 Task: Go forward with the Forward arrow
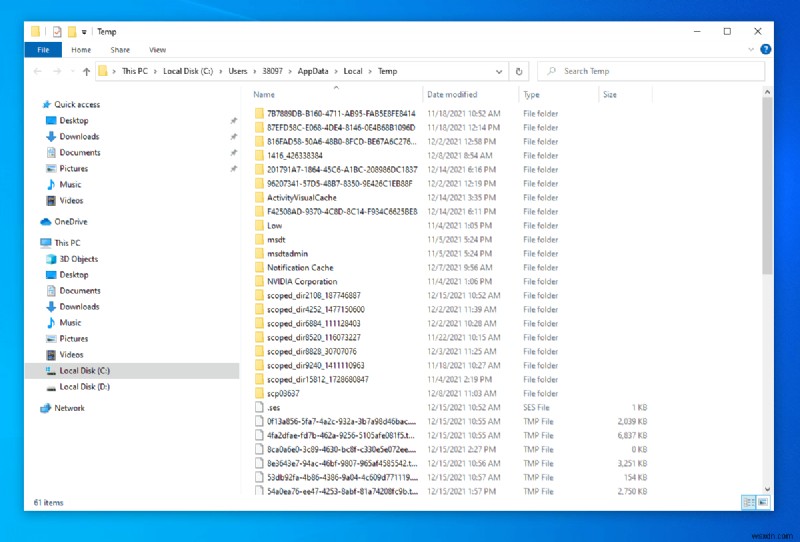[x=57, y=71]
